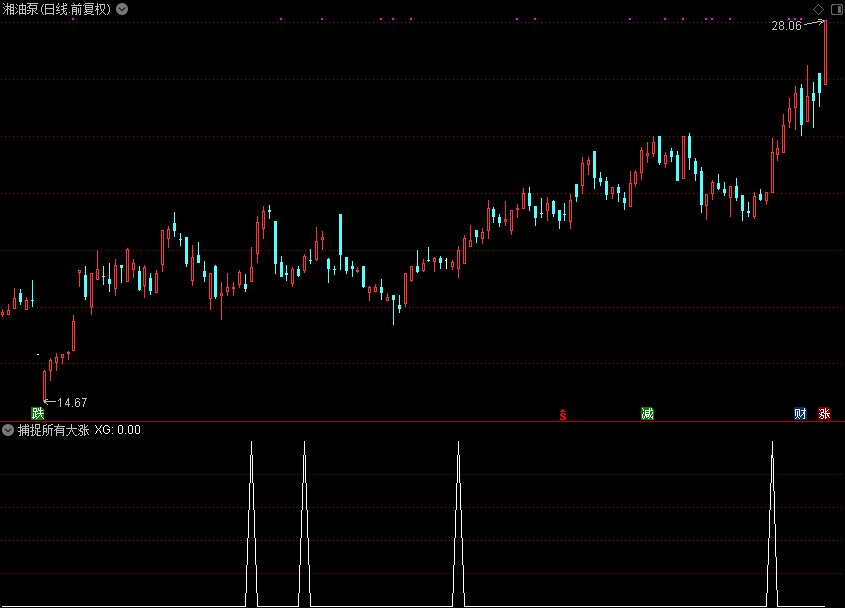This screenshot has height=608, width=845.
Task: Click the tall red candlestick at far right
Action: (825, 52)
